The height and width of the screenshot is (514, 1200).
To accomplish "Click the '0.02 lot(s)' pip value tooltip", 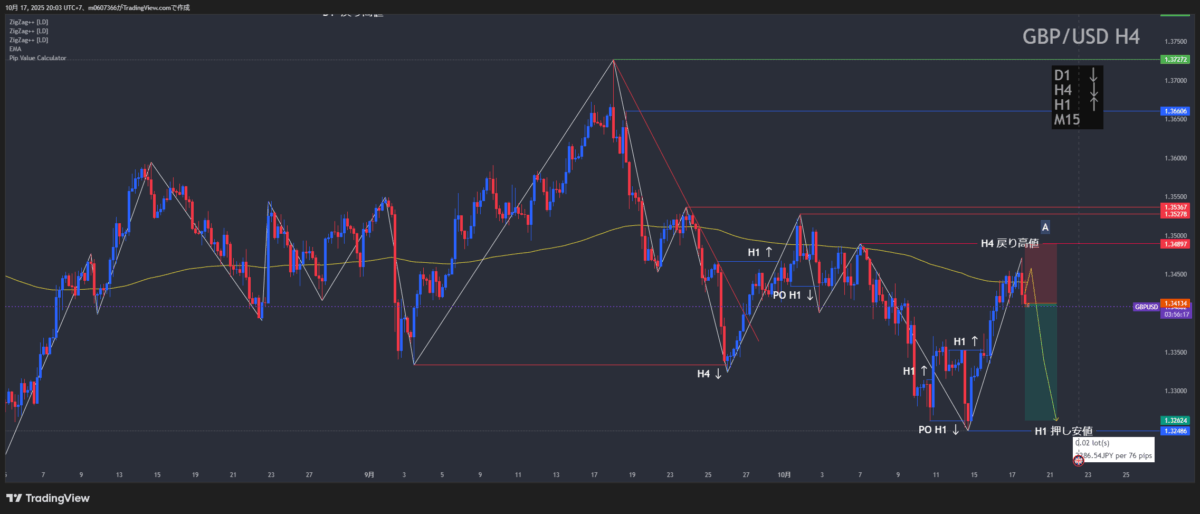I will coord(1097,443).
